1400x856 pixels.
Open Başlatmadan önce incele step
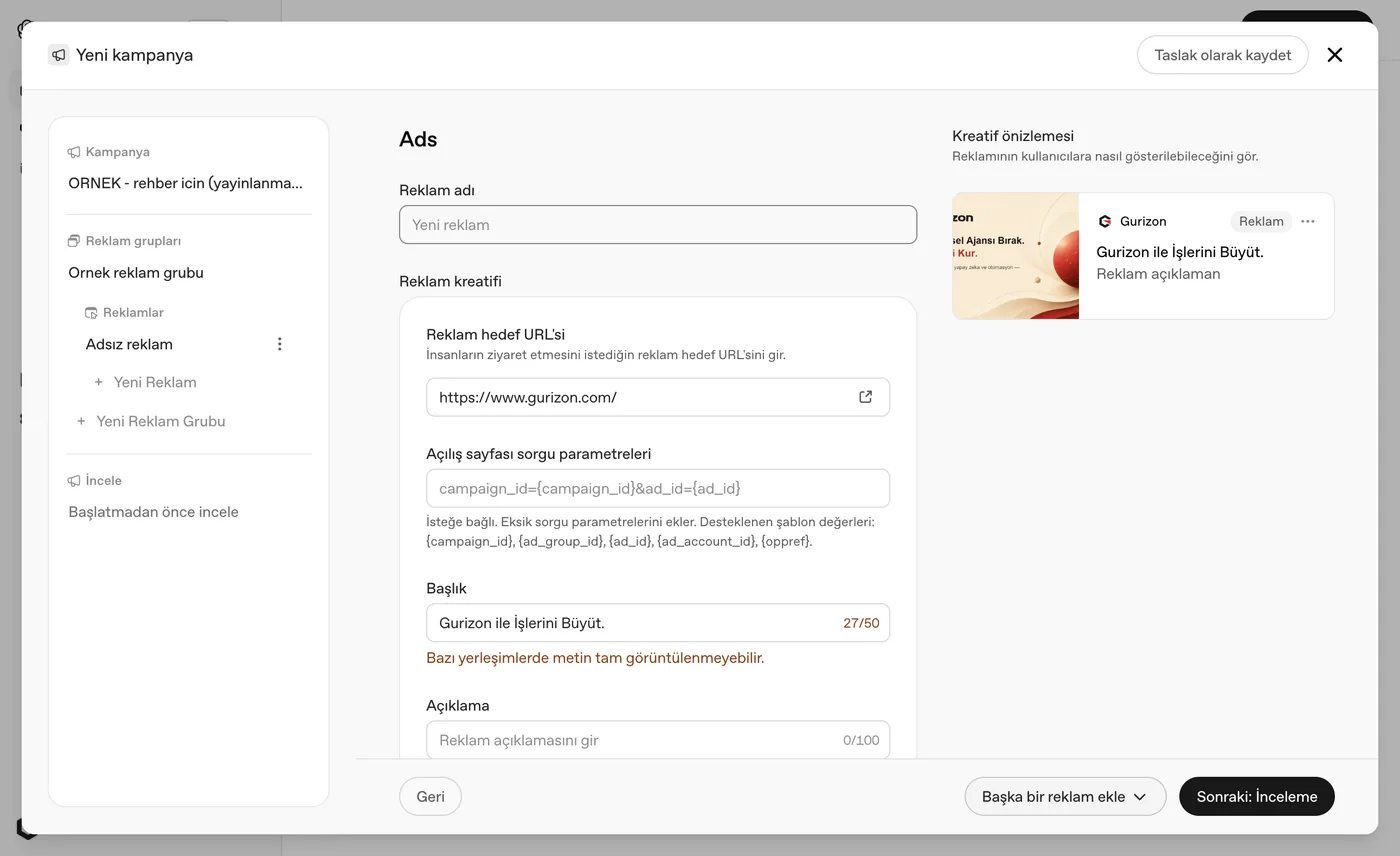pyautogui.click(x=153, y=512)
